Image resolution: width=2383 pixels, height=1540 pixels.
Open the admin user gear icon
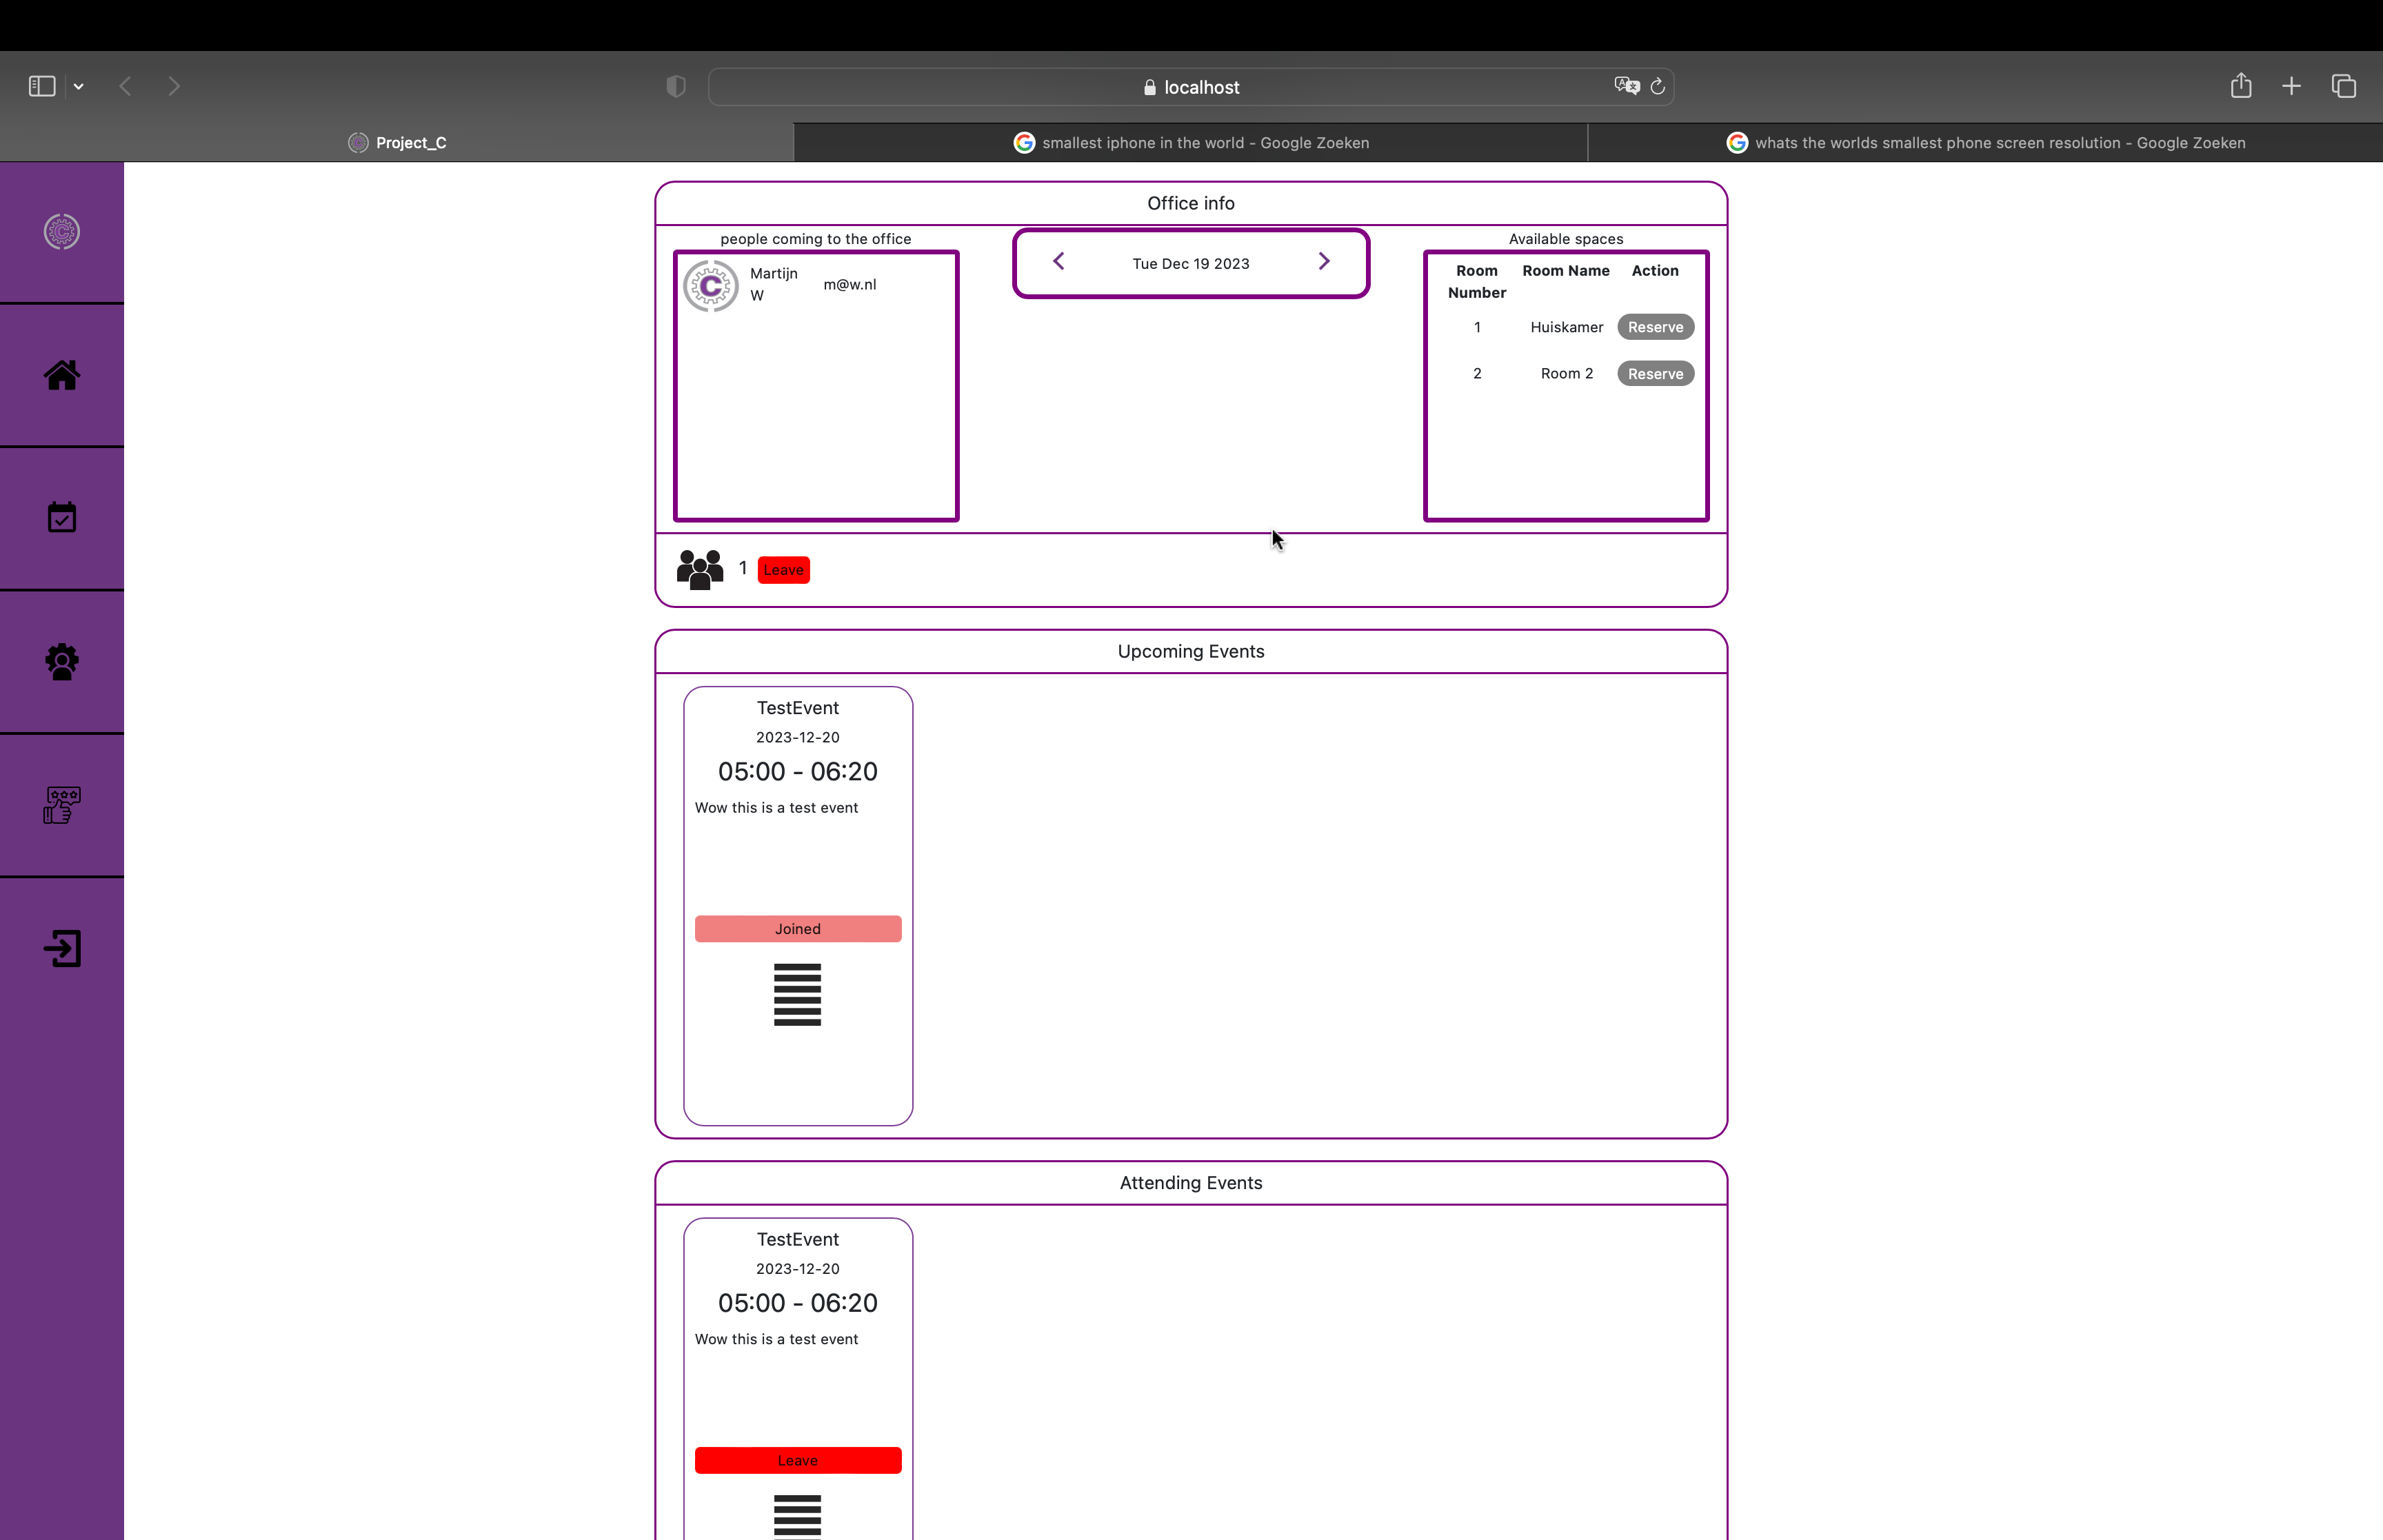tap(62, 661)
